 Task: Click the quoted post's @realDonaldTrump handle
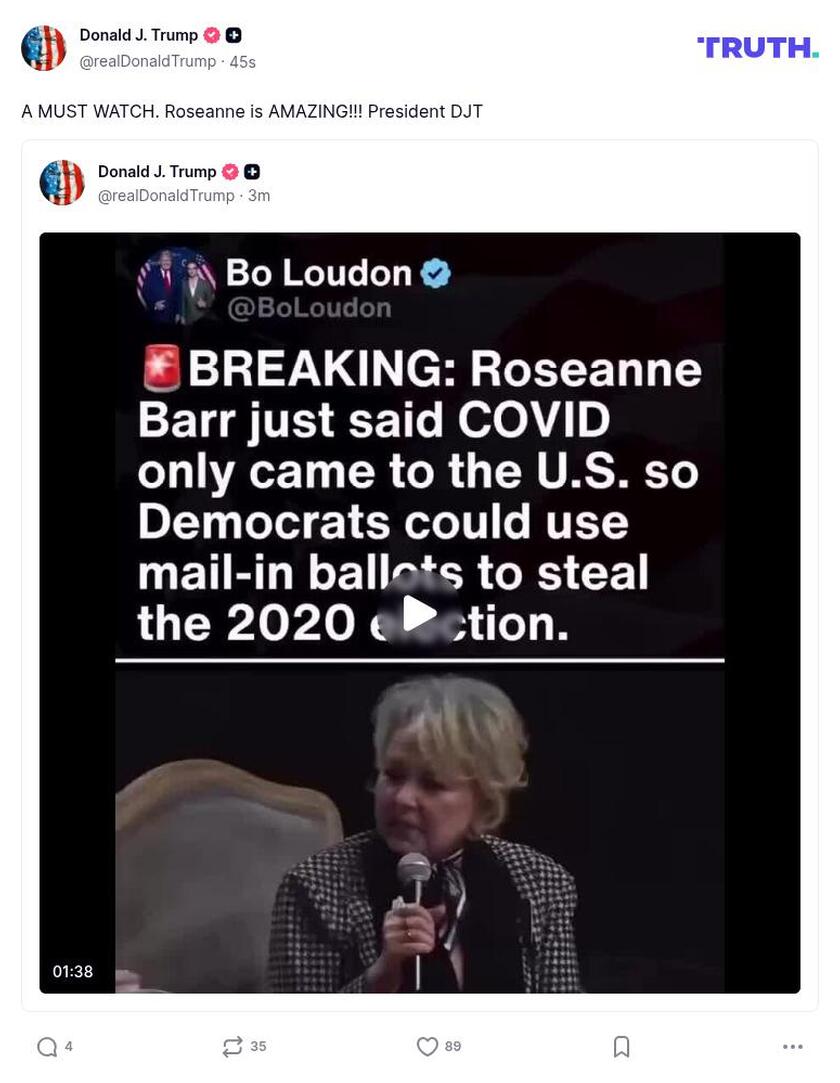(x=166, y=195)
